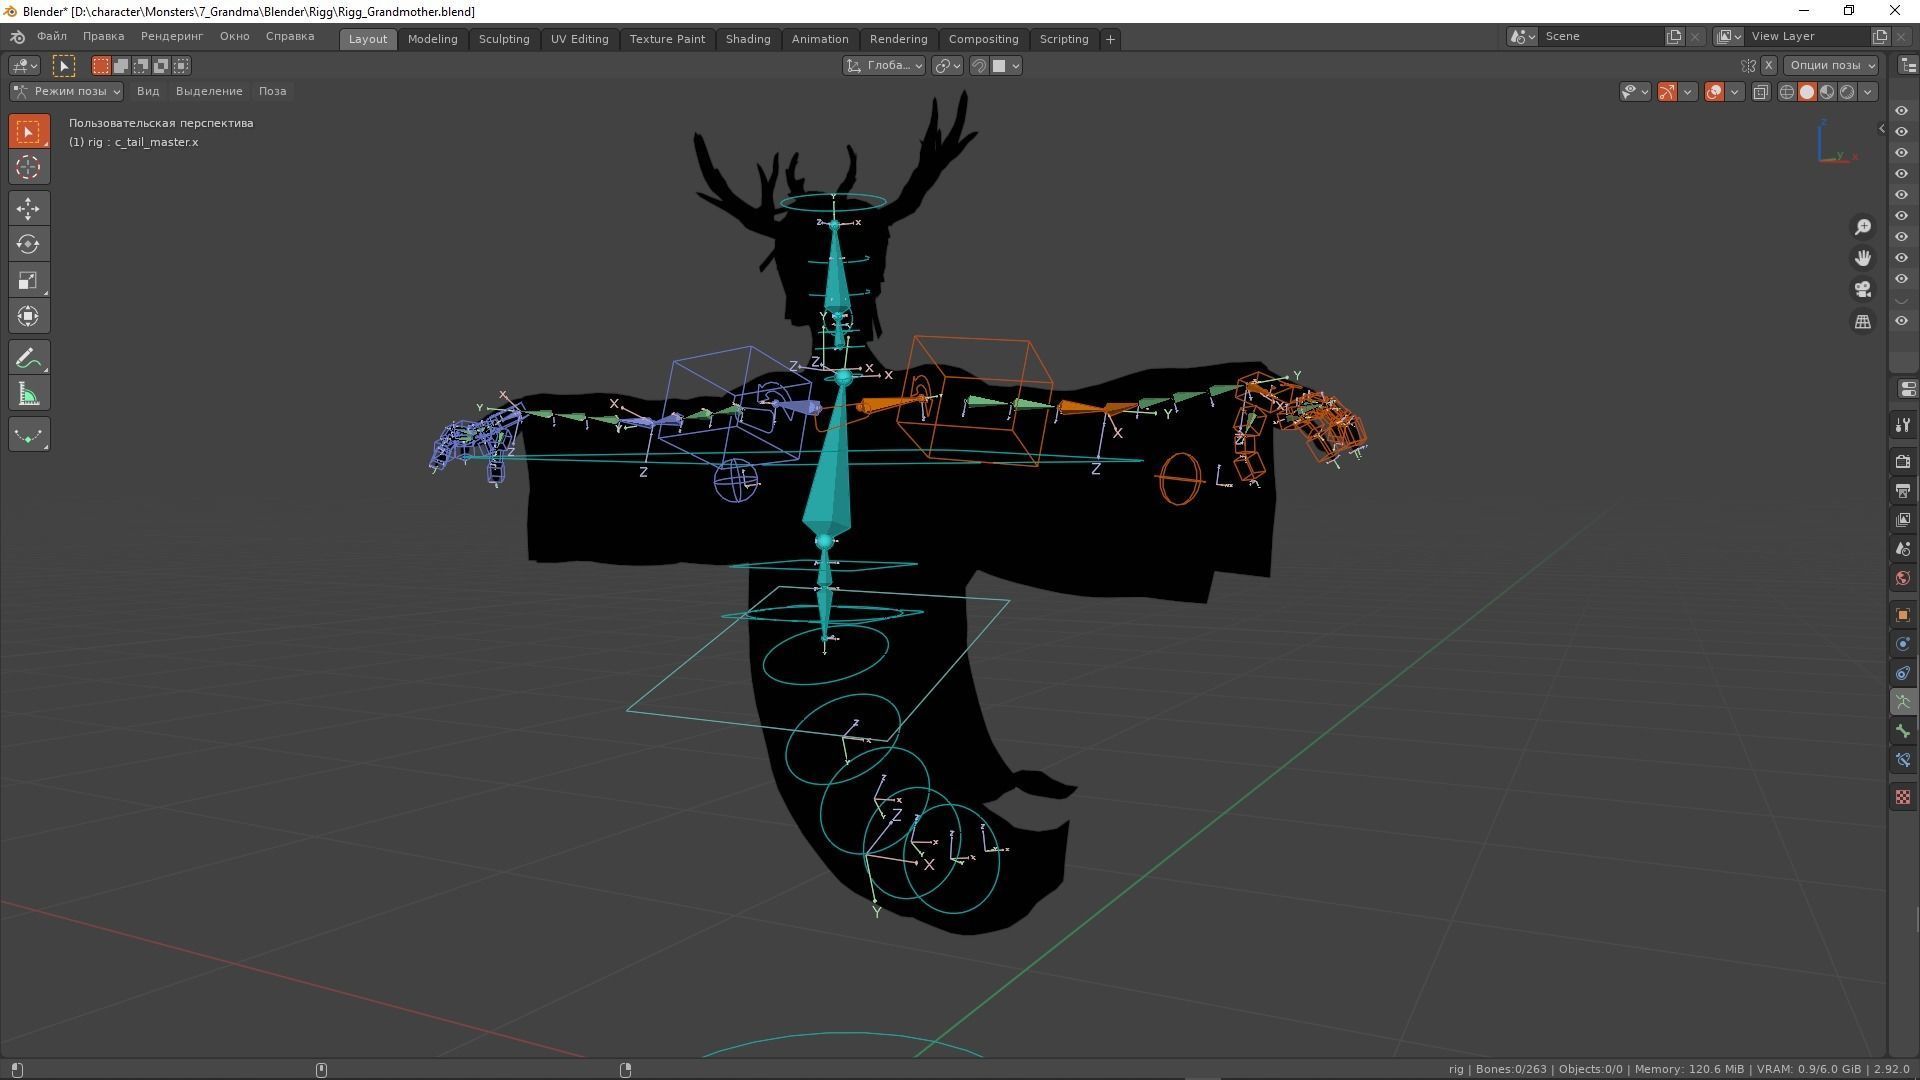Open the Глоба... transform orientation dropdown
The width and height of the screenshot is (1920, 1080).
[885, 65]
